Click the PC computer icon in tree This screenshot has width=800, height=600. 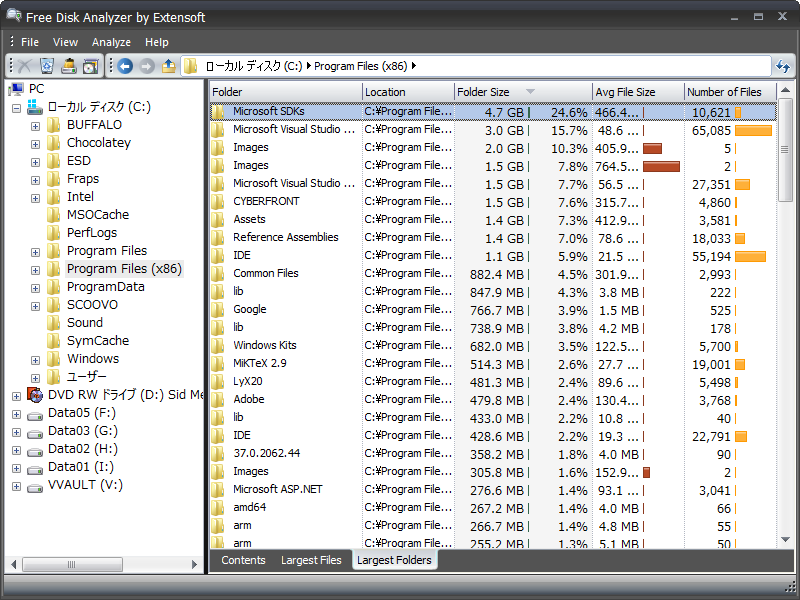(x=16, y=89)
